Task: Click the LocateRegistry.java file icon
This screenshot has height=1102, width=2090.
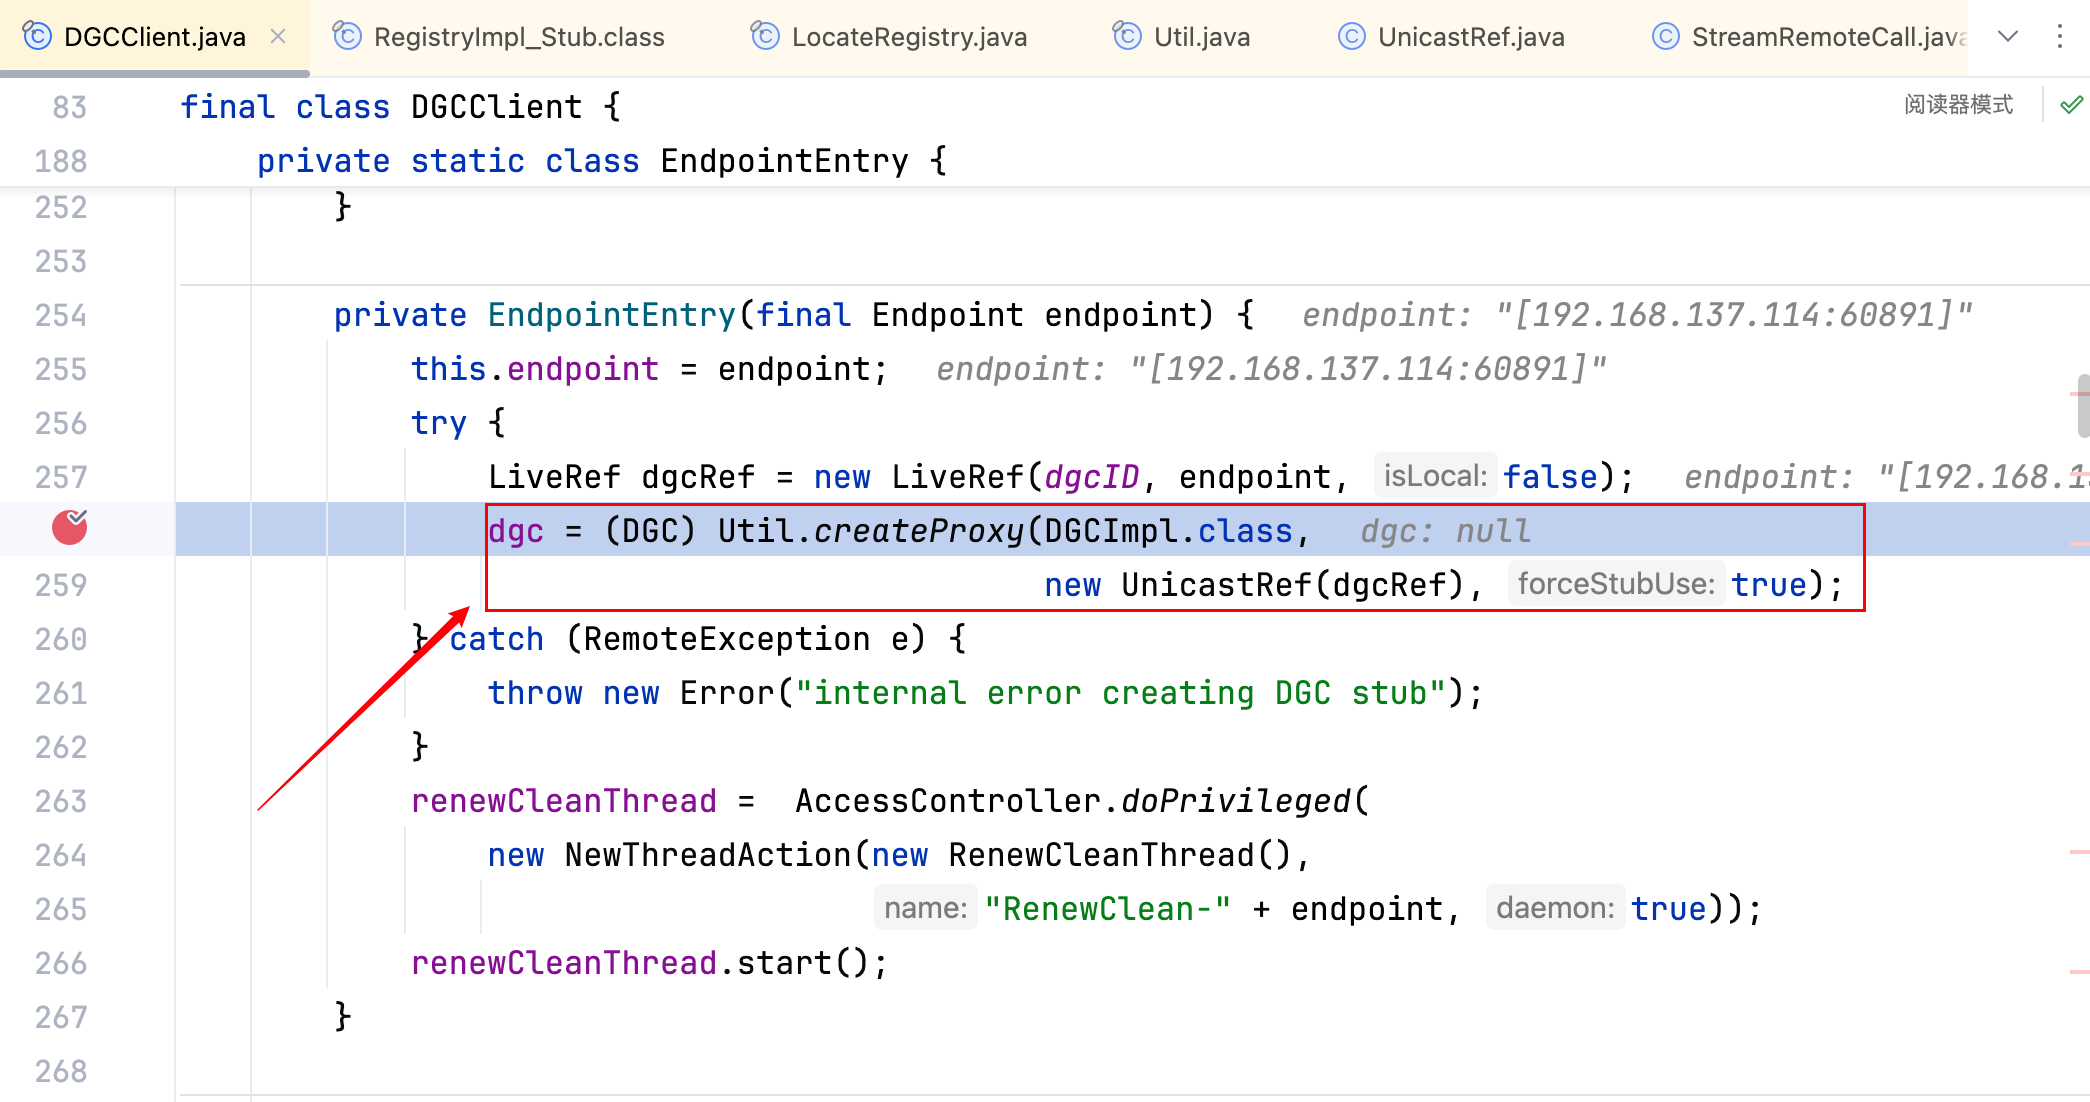Action: click(x=765, y=37)
